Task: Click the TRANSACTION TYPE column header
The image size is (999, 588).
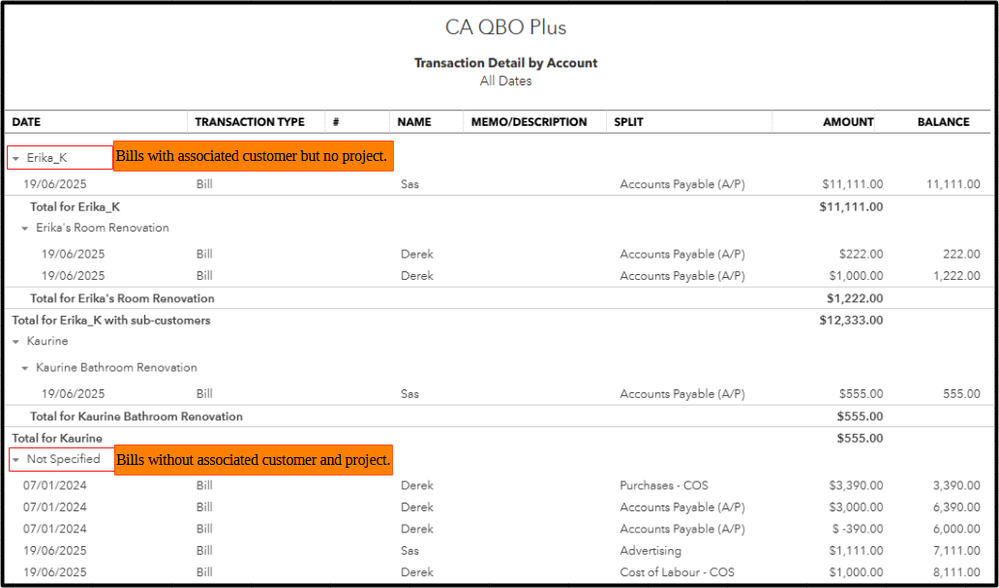Action: (249, 122)
